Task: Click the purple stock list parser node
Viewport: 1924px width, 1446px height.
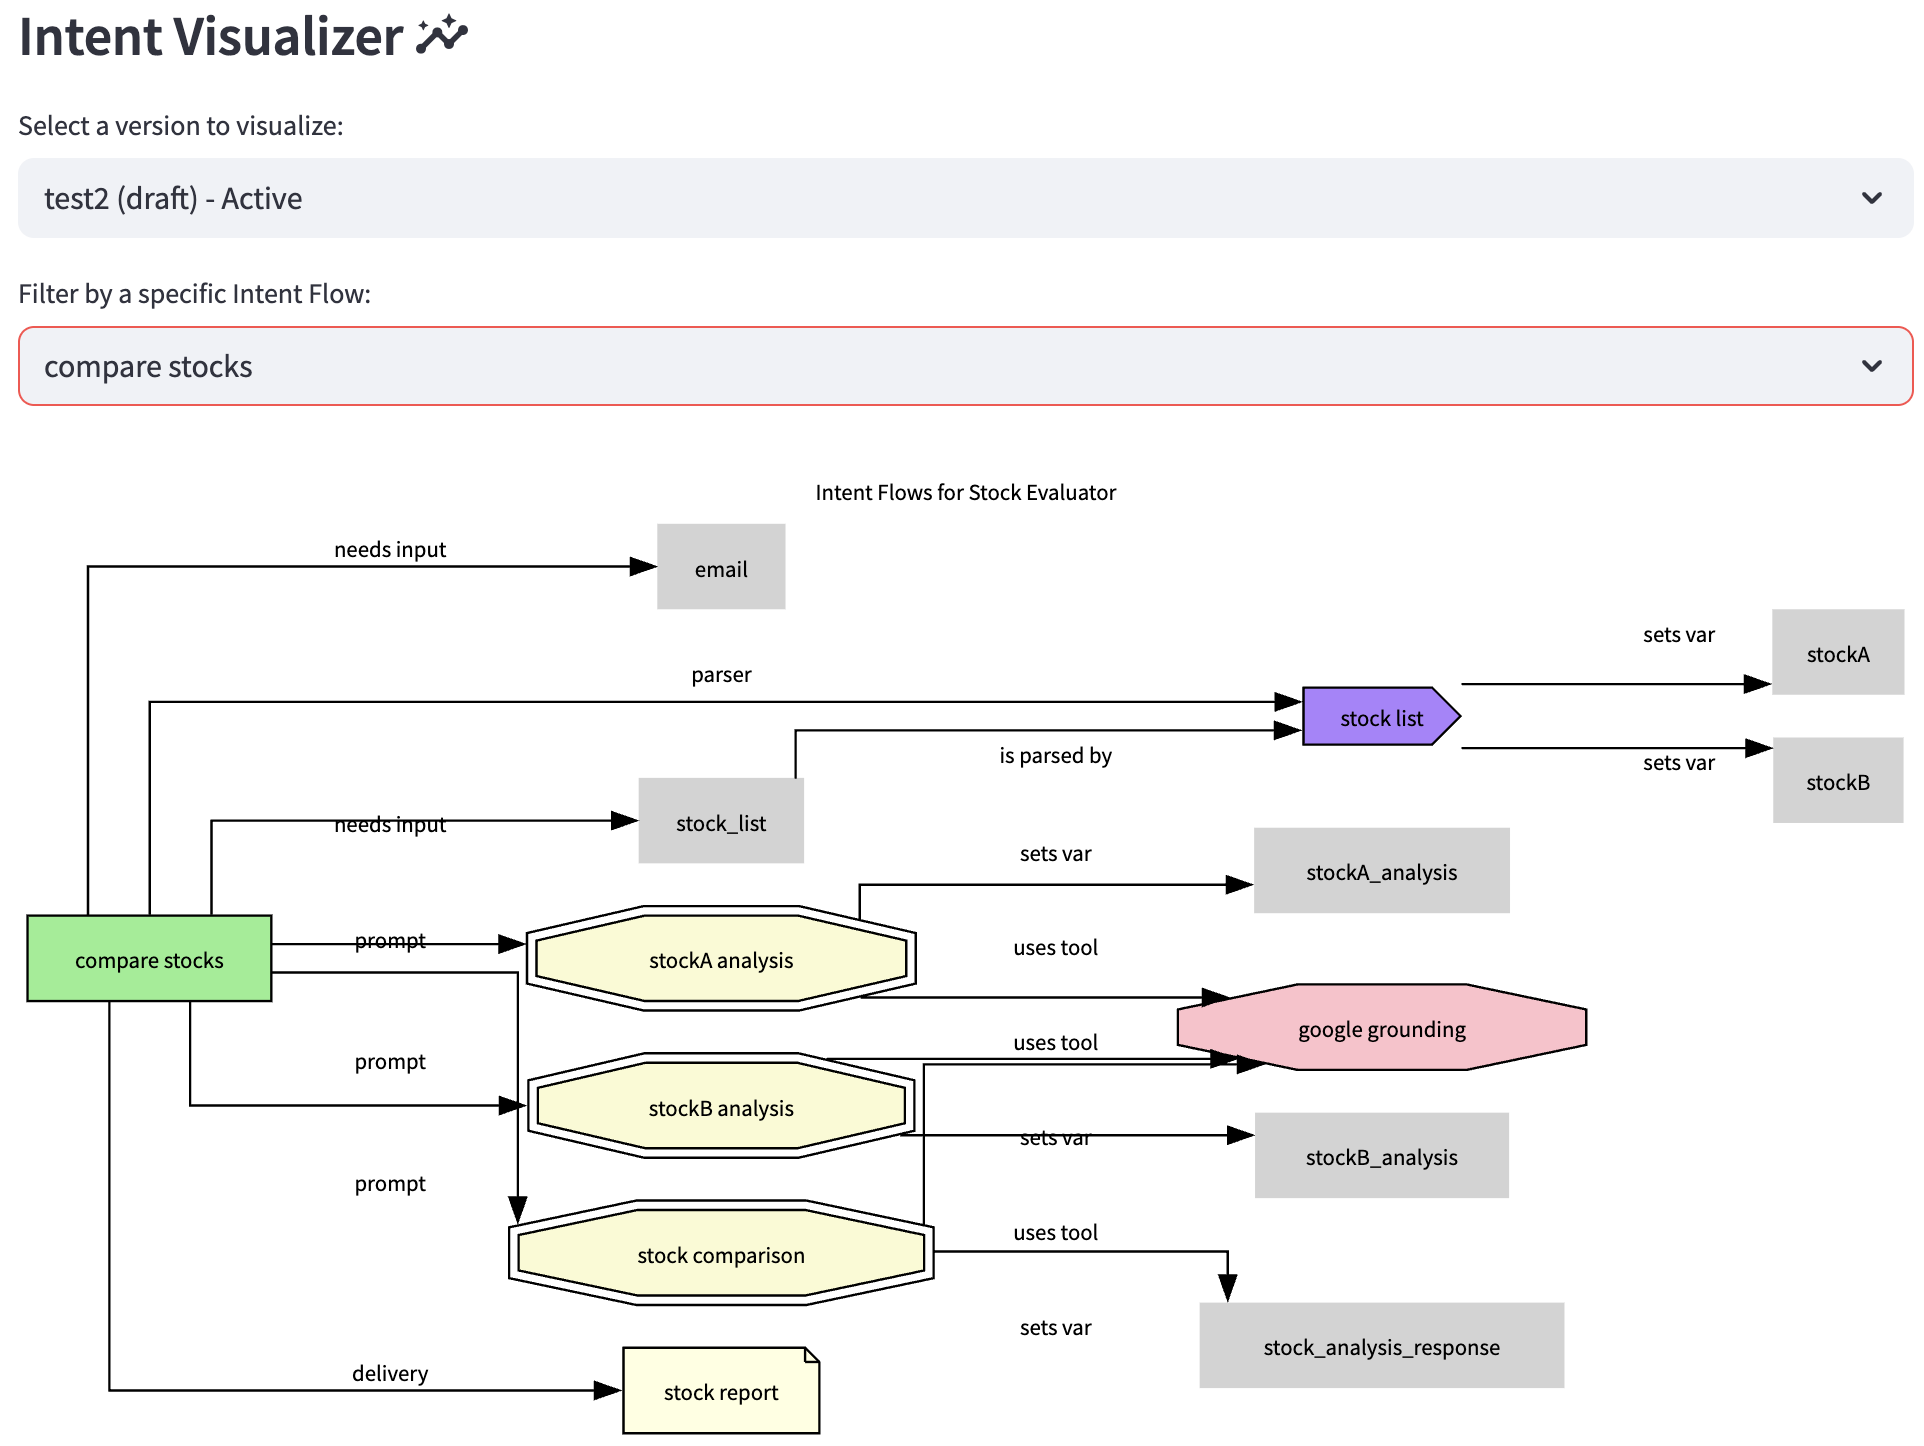Action: [1380, 717]
